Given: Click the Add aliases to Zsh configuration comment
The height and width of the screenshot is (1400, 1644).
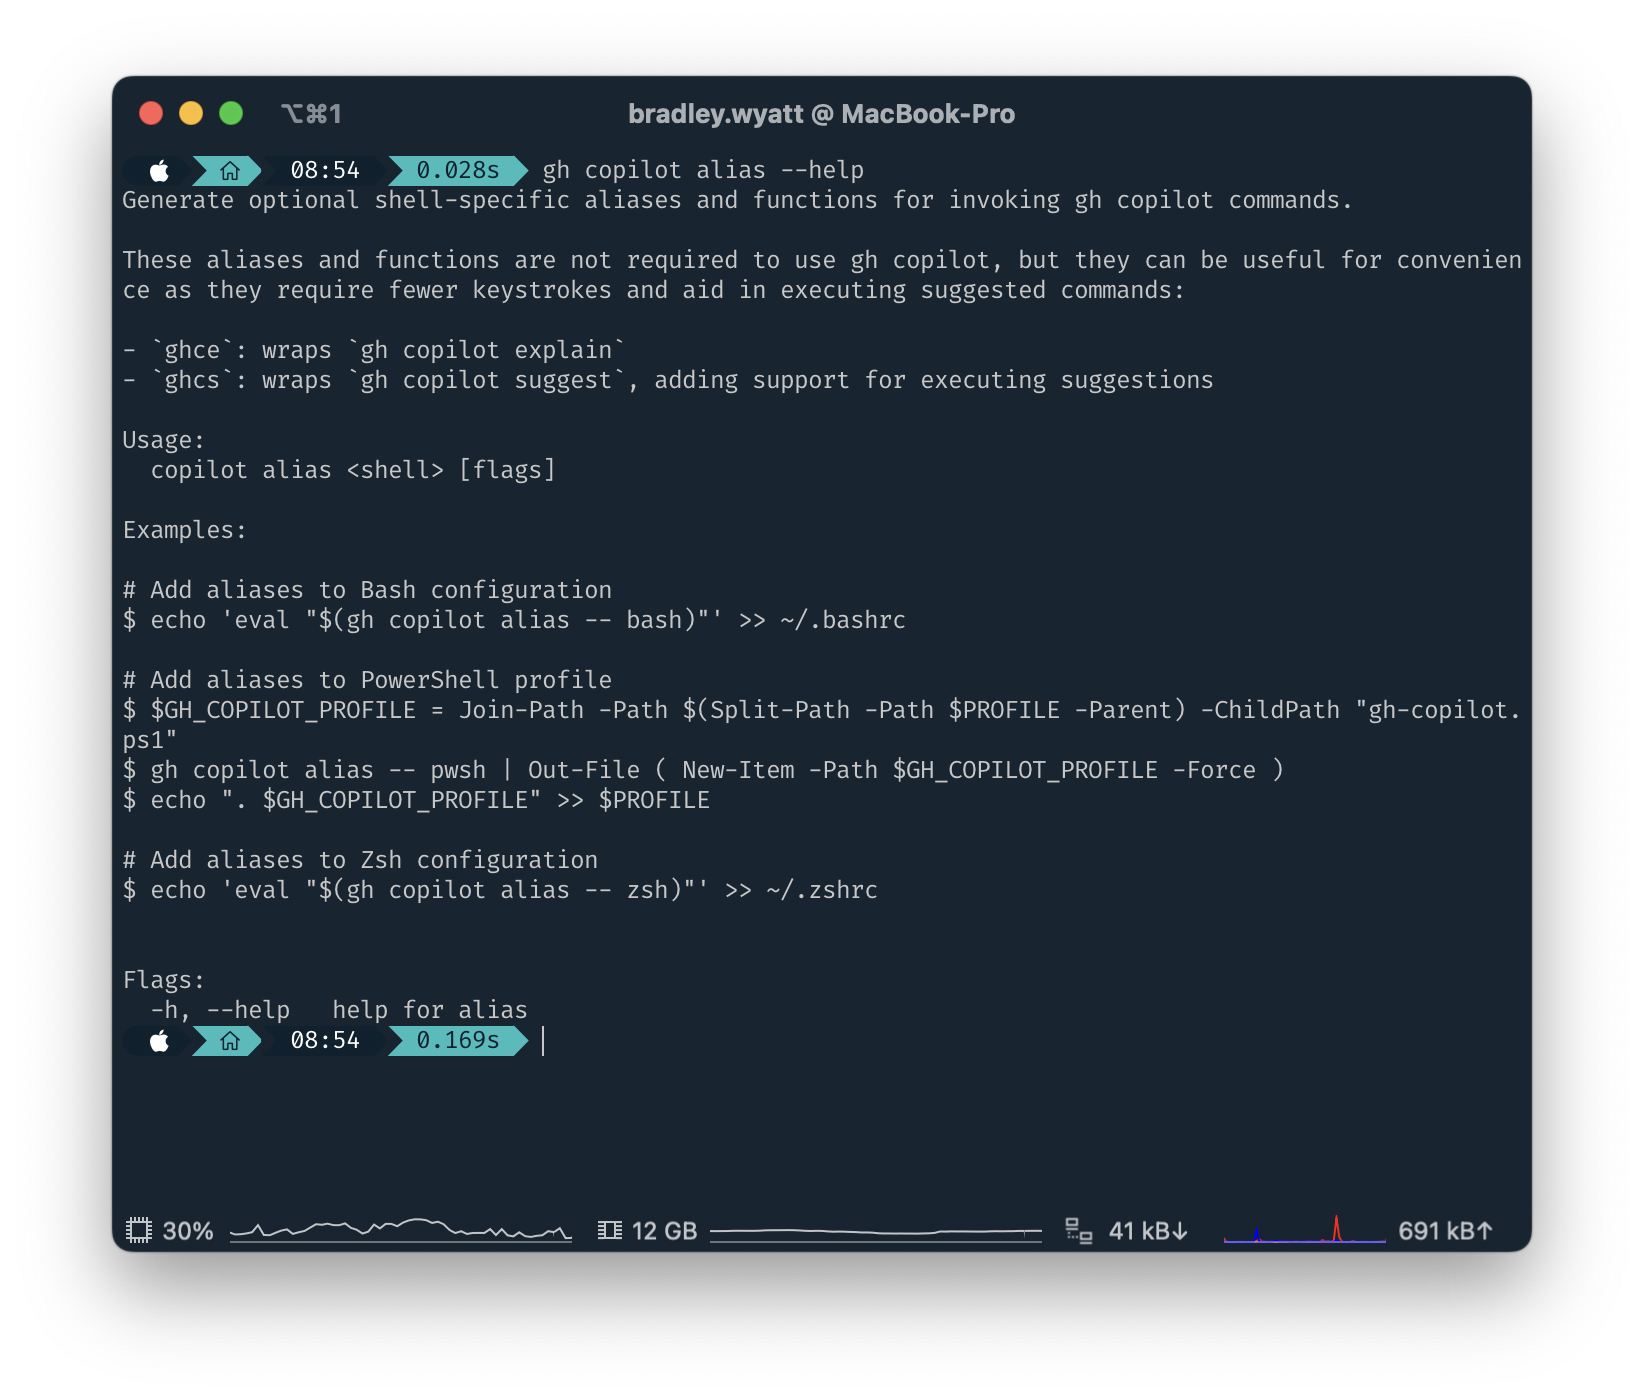Looking at the screenshot, I should coord(360,860).
